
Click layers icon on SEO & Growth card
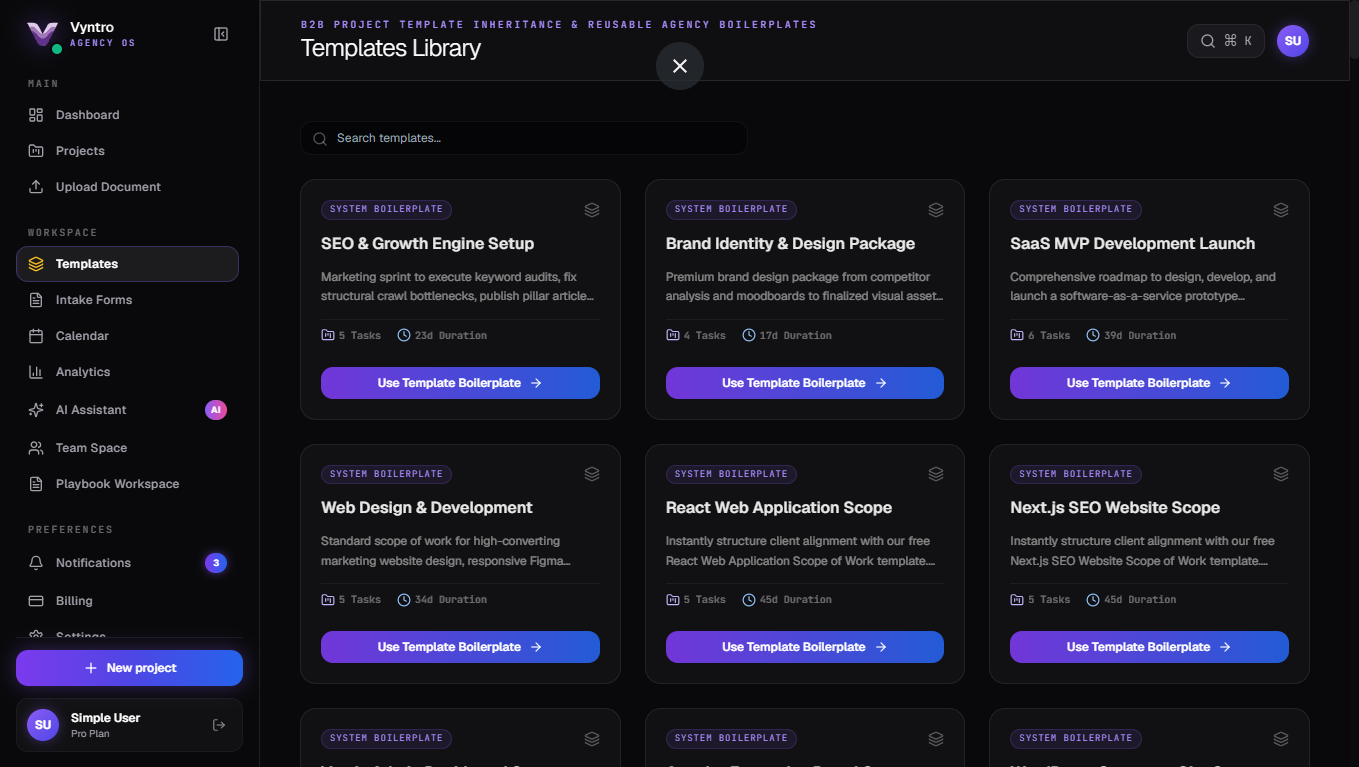click(592, 210)
